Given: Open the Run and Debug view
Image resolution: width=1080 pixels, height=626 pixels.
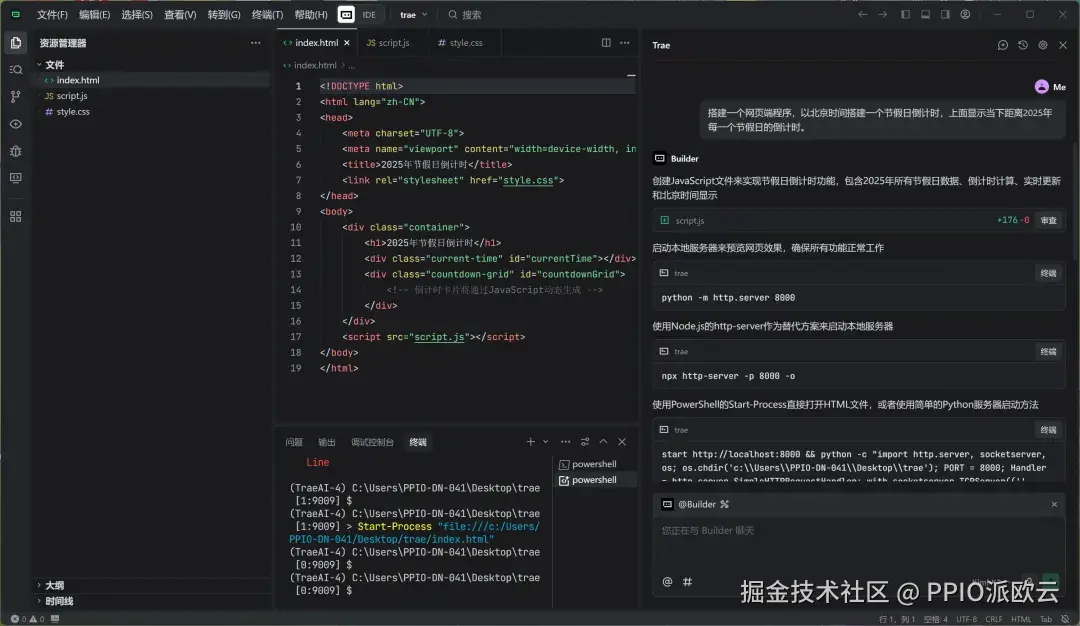Looking at the screenshot, I should tap(15, 151).
